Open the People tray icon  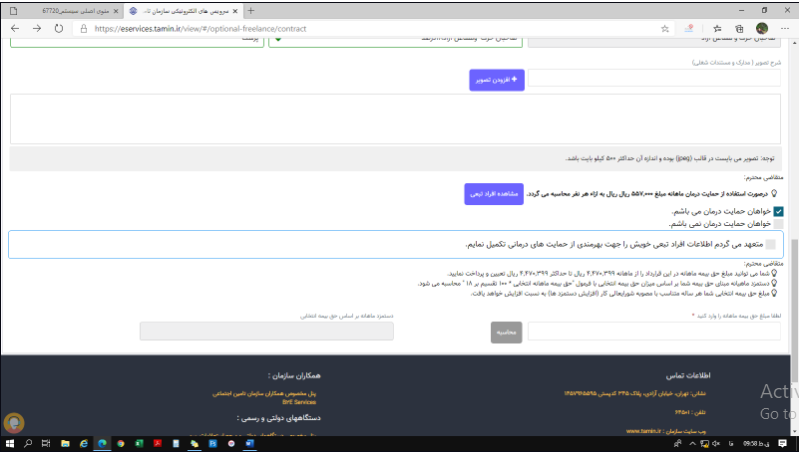coord(677,444)
